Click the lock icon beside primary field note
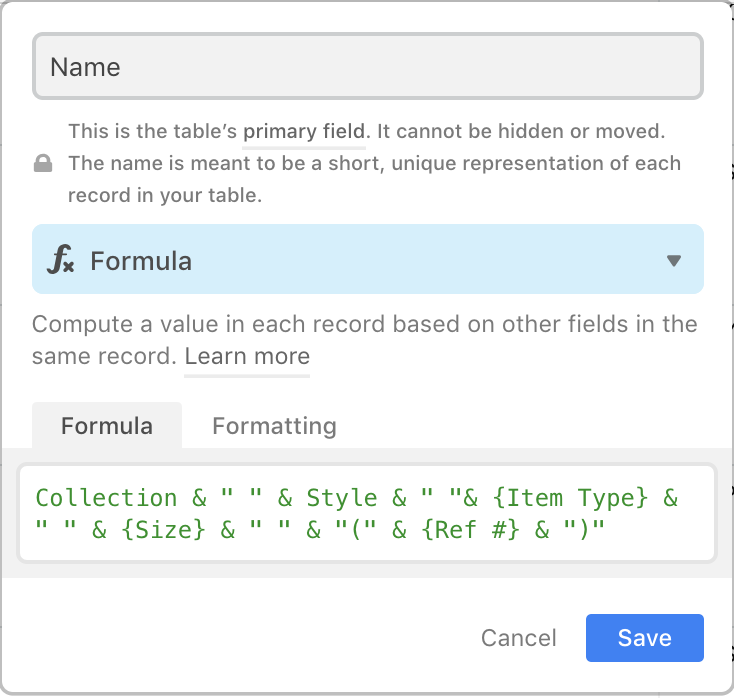 click(x=43, y=163)
